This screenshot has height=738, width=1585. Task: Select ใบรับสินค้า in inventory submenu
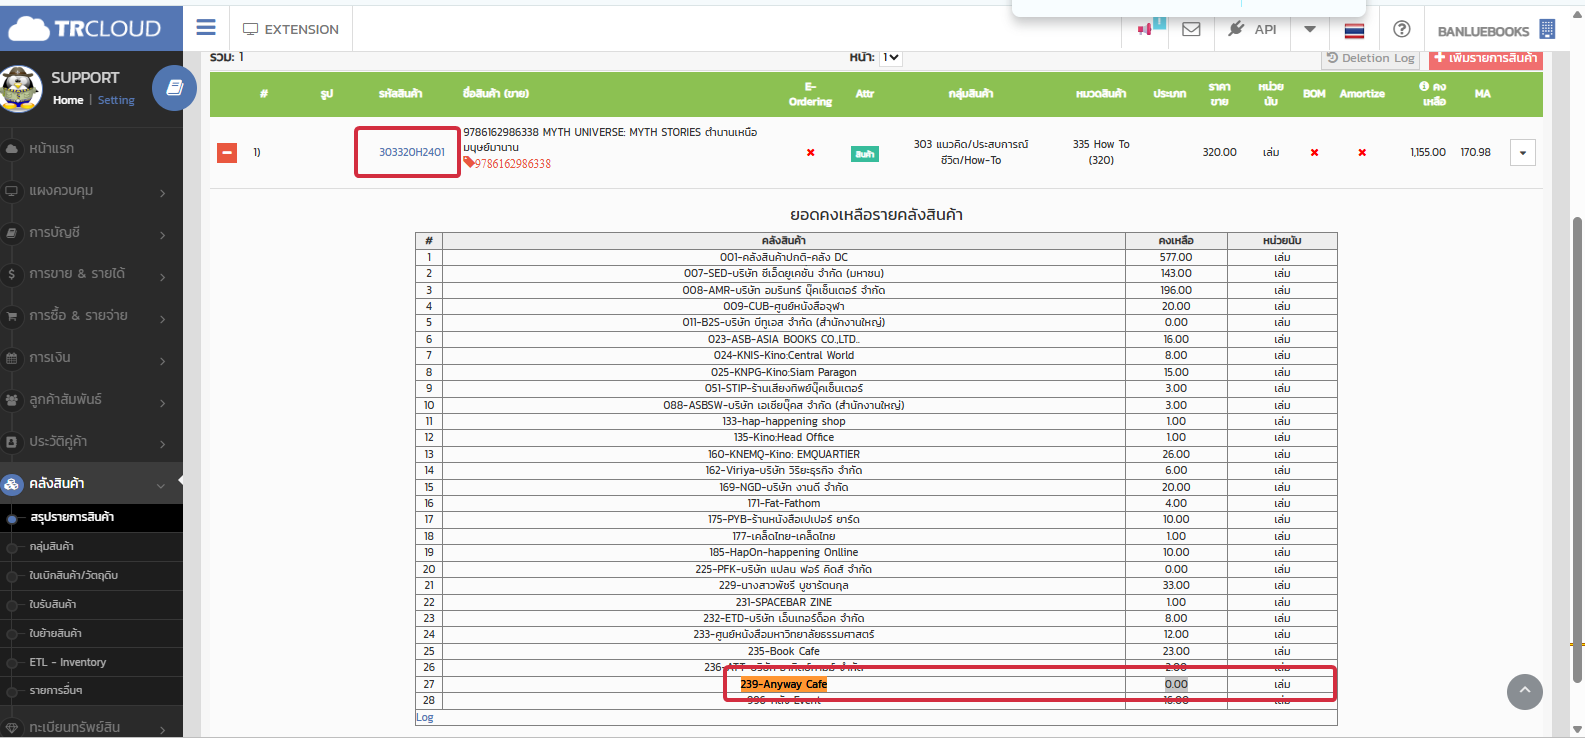coord(53,604)
